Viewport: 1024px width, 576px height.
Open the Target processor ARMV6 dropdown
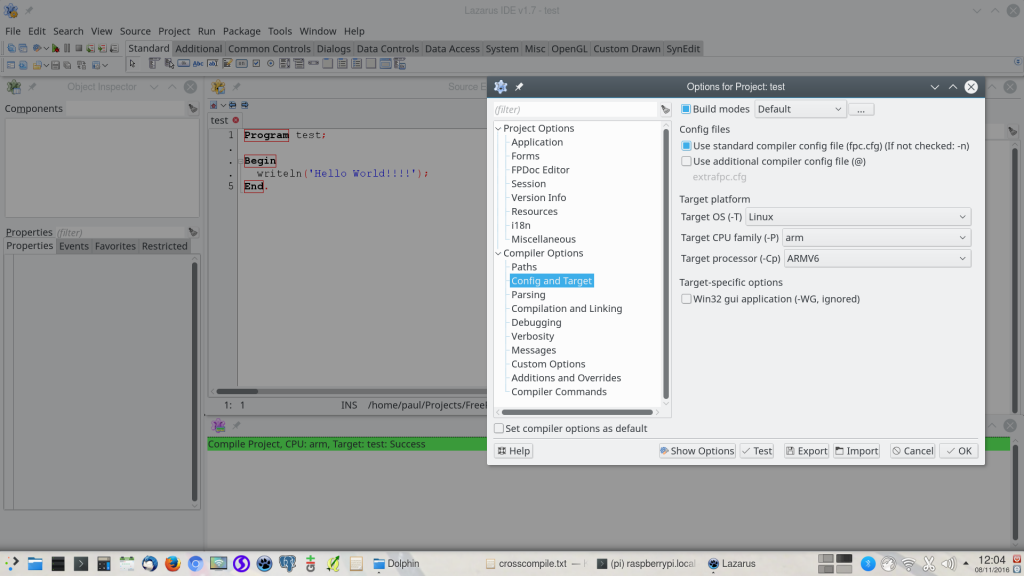click(877, 259)
